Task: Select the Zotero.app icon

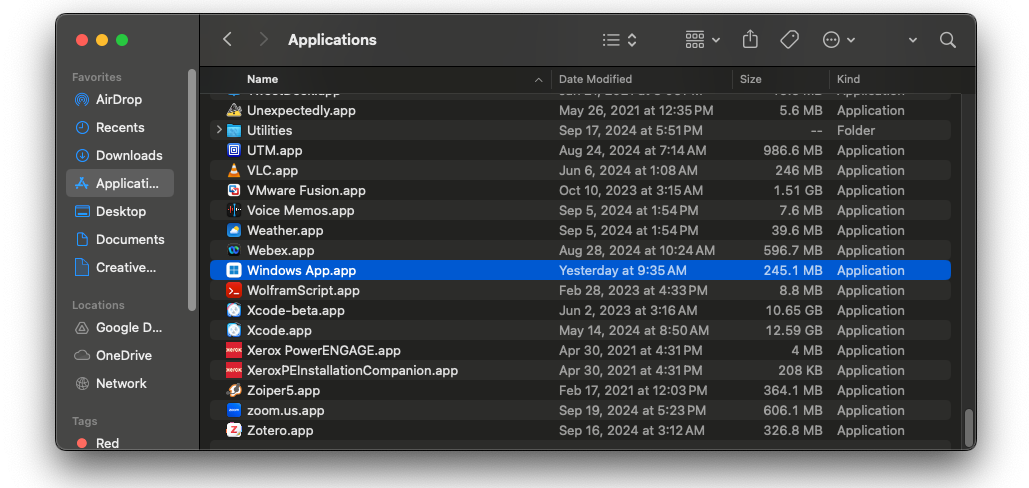Action: tap(234, 431)
